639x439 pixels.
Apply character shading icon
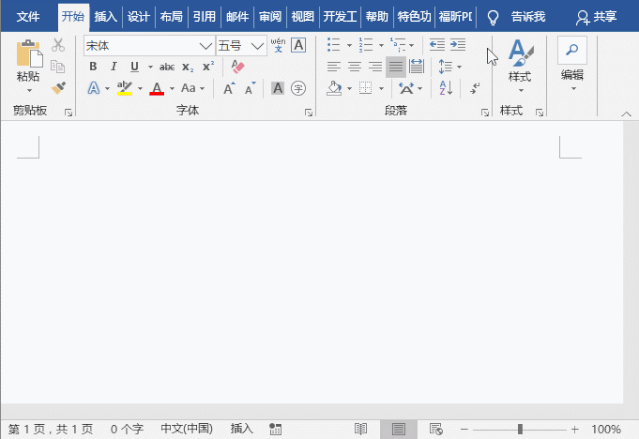[x=278, y=88]
